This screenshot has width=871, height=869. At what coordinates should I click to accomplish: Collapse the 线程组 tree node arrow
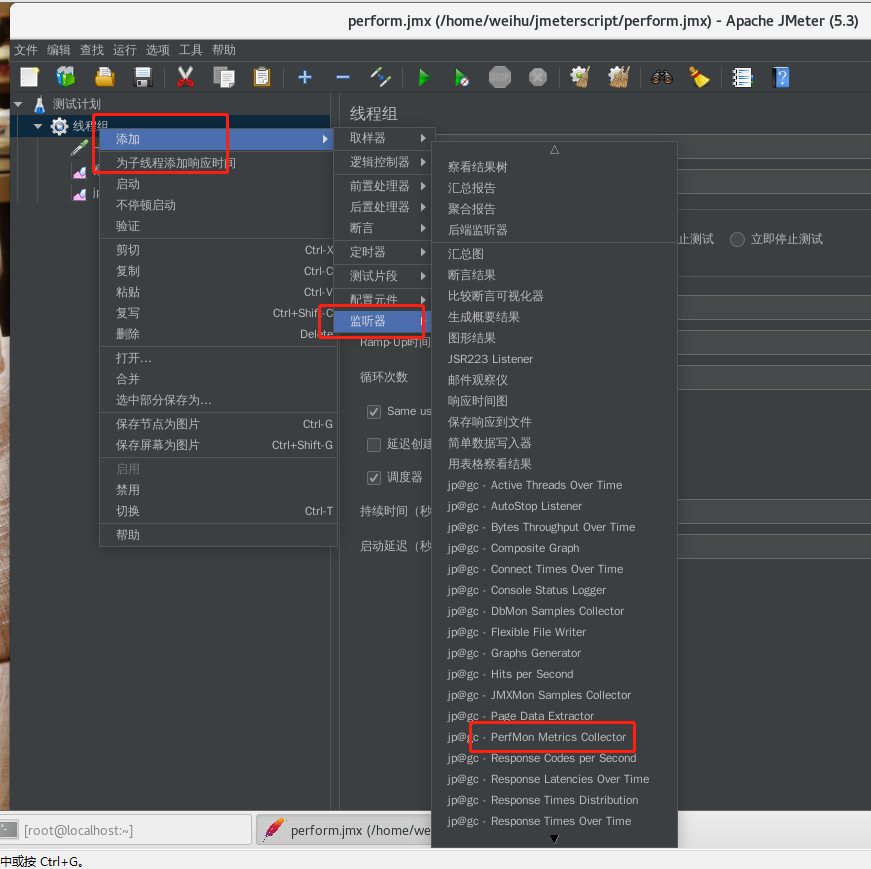[38, 126]
